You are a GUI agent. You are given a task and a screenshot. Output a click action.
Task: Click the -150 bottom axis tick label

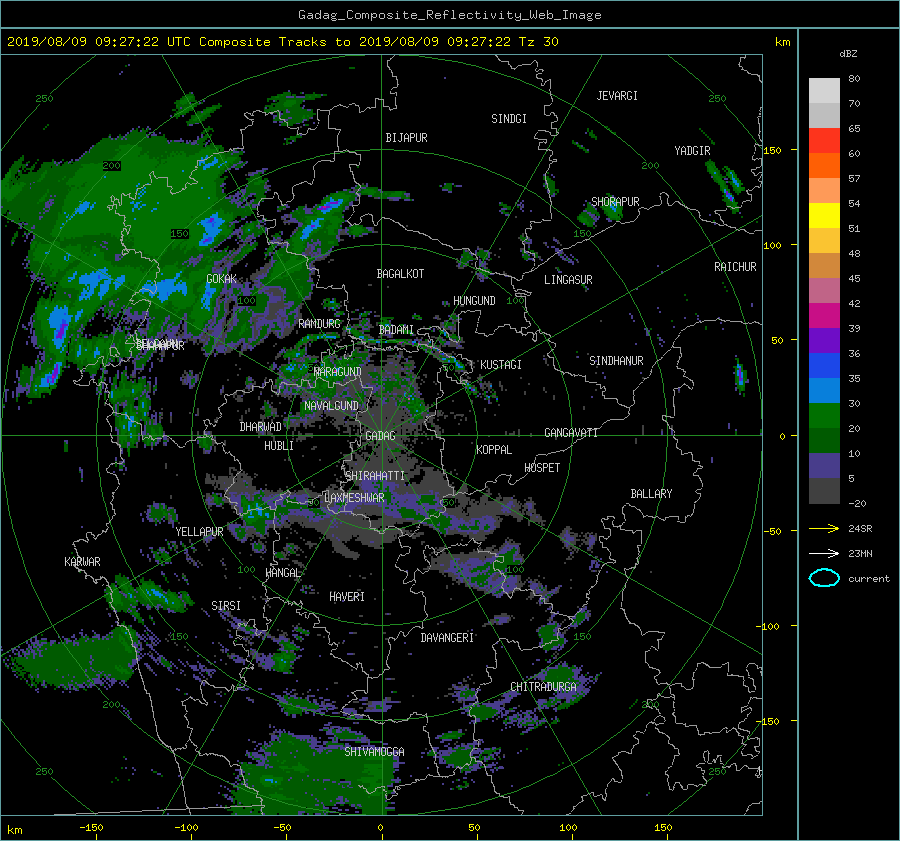tap(91, 828)
